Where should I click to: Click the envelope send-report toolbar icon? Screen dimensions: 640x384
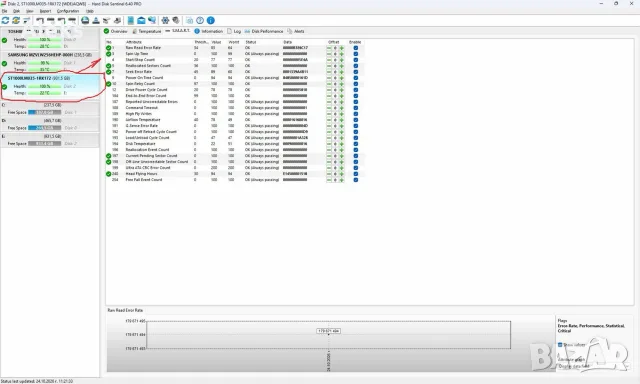pos(141,20)
